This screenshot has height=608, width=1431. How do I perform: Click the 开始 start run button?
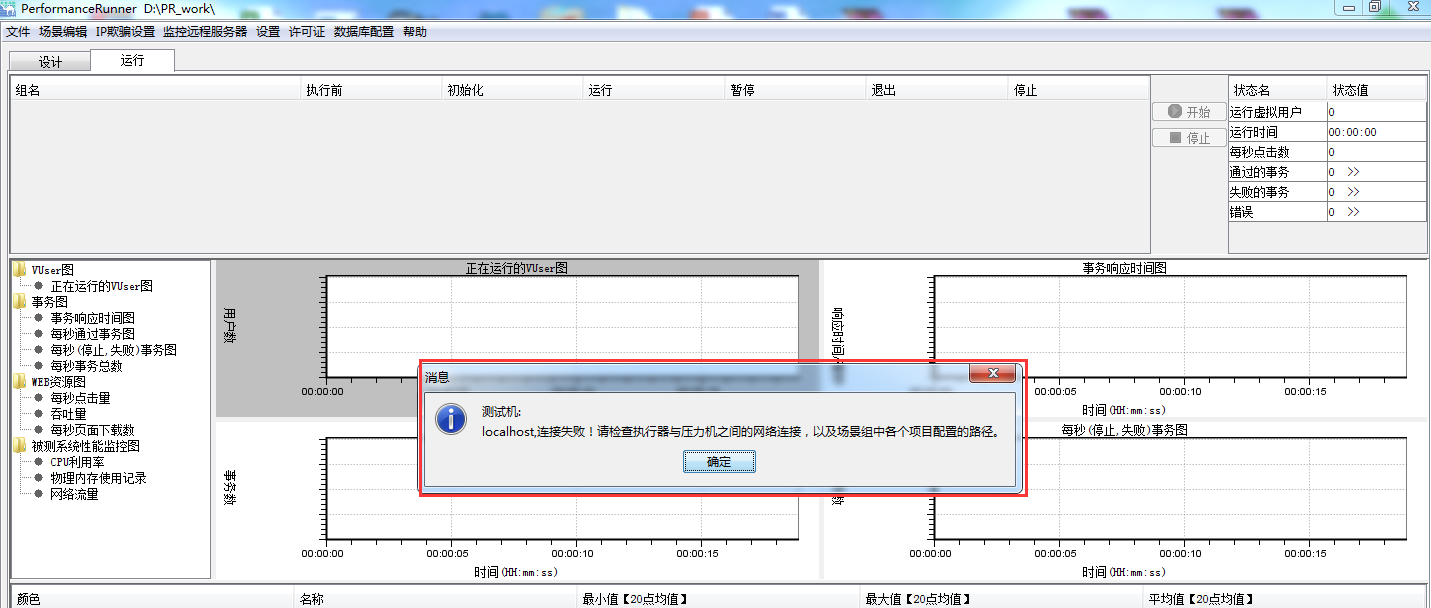[1188, 112]
